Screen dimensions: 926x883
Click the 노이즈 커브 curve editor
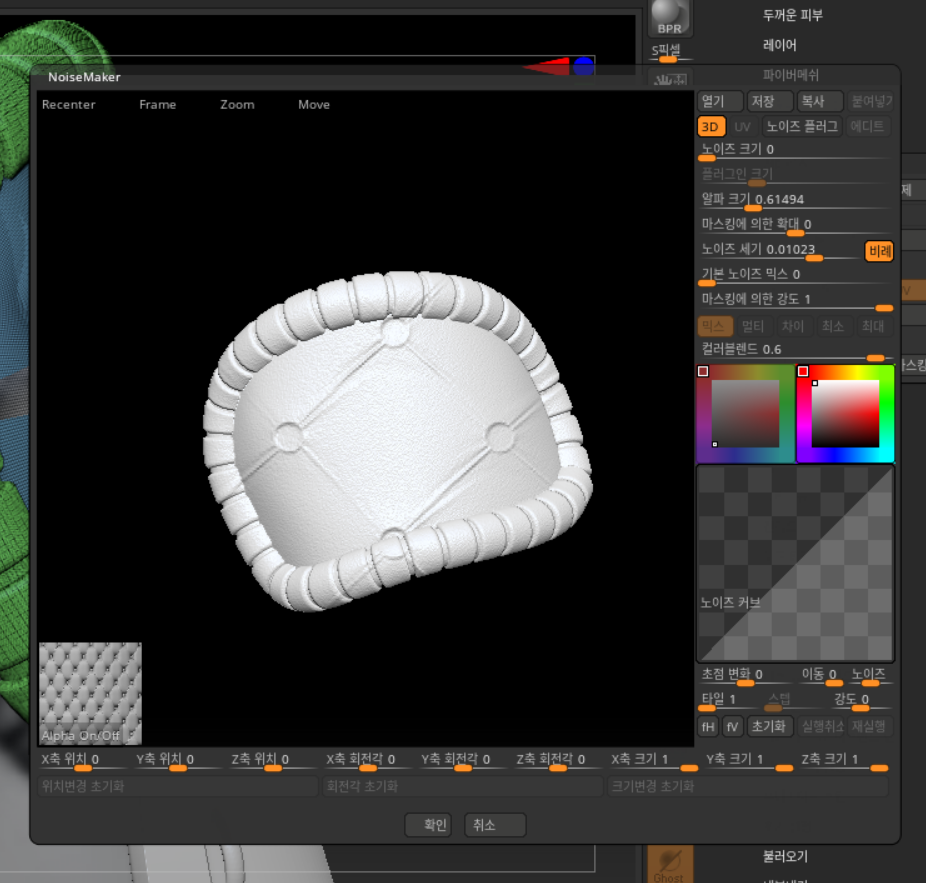[x=795, y=563]
